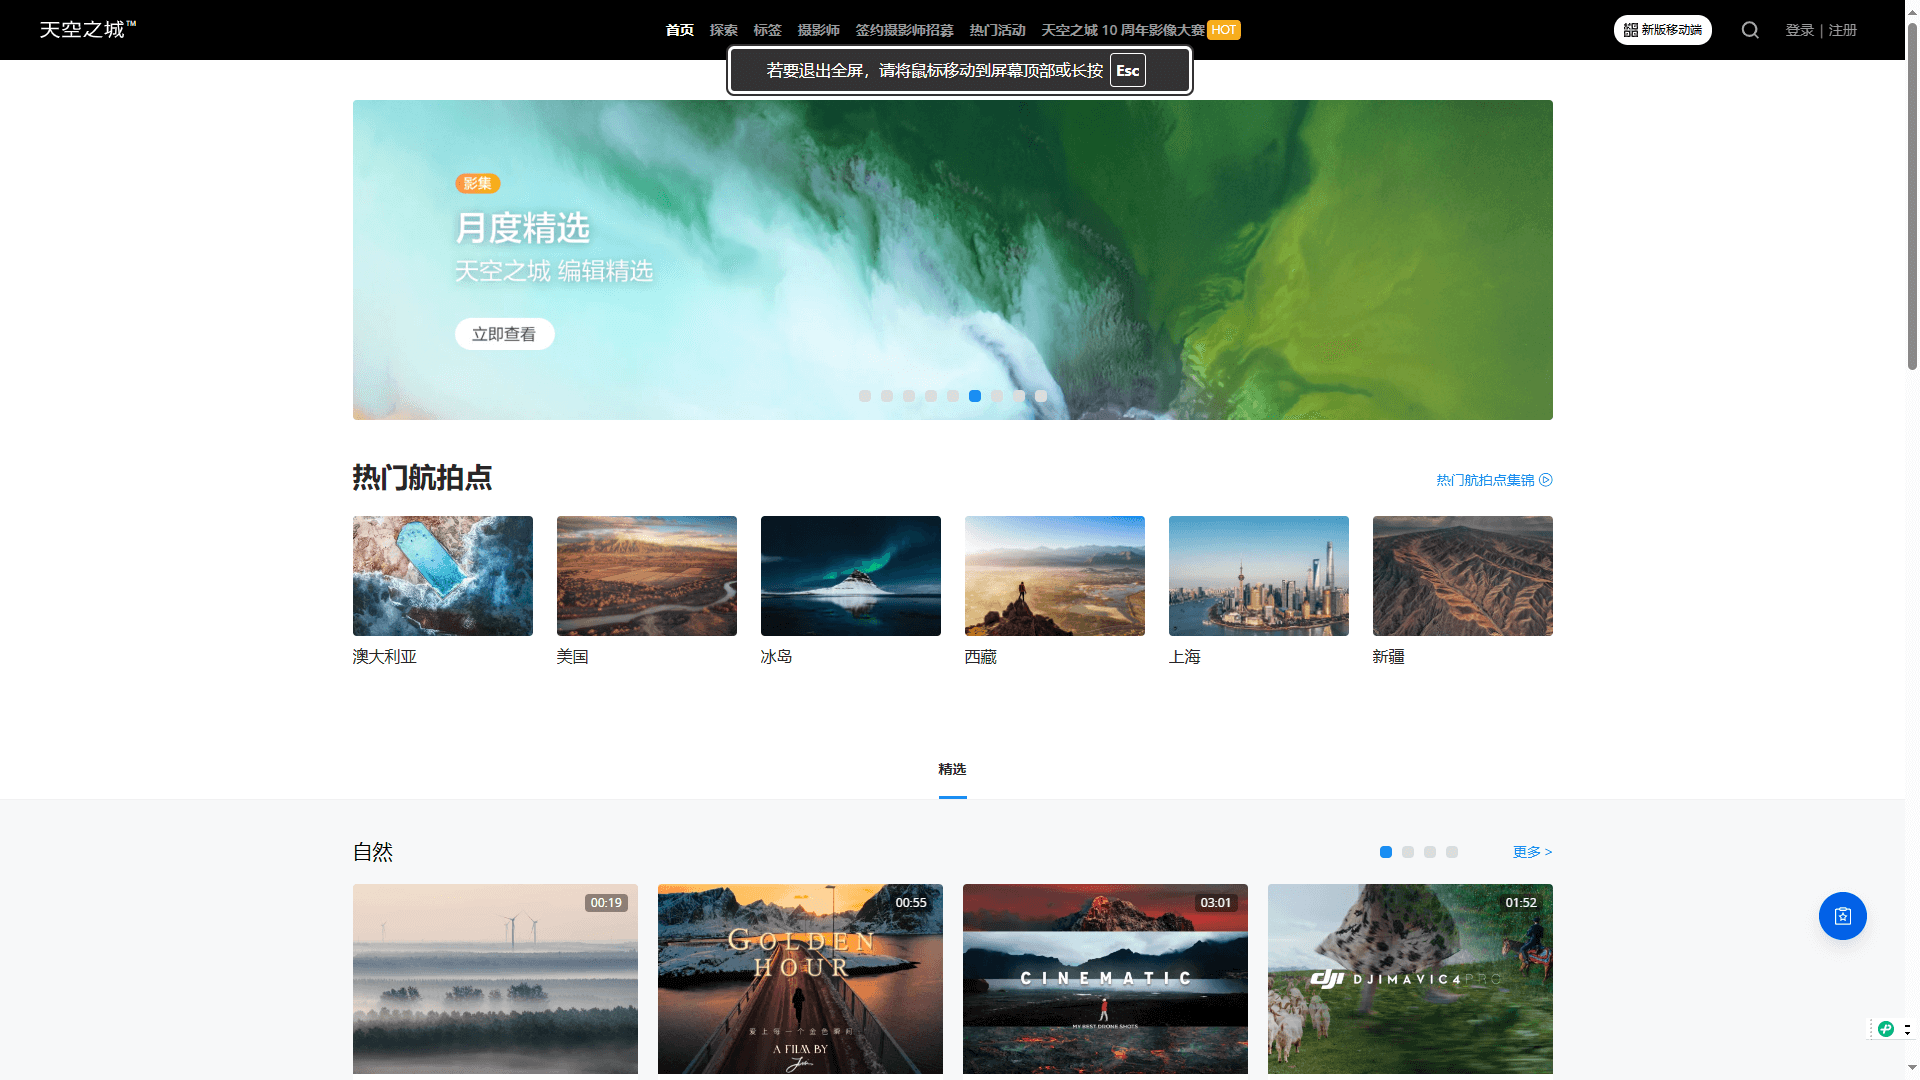Click the 登录 login link

[x=1799, y=30]
